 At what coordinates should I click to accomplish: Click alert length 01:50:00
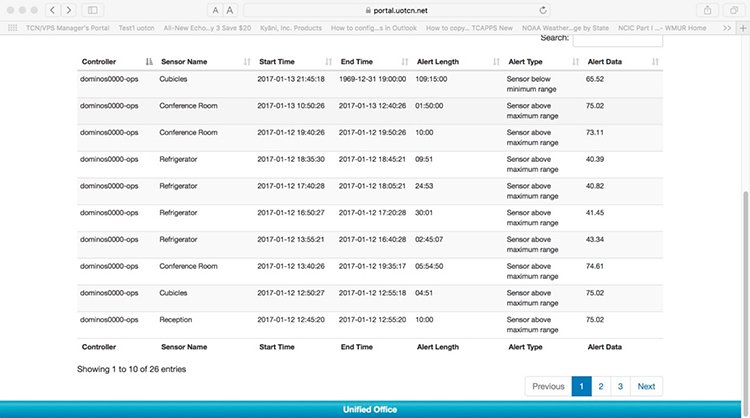click(x=429, y=106)
